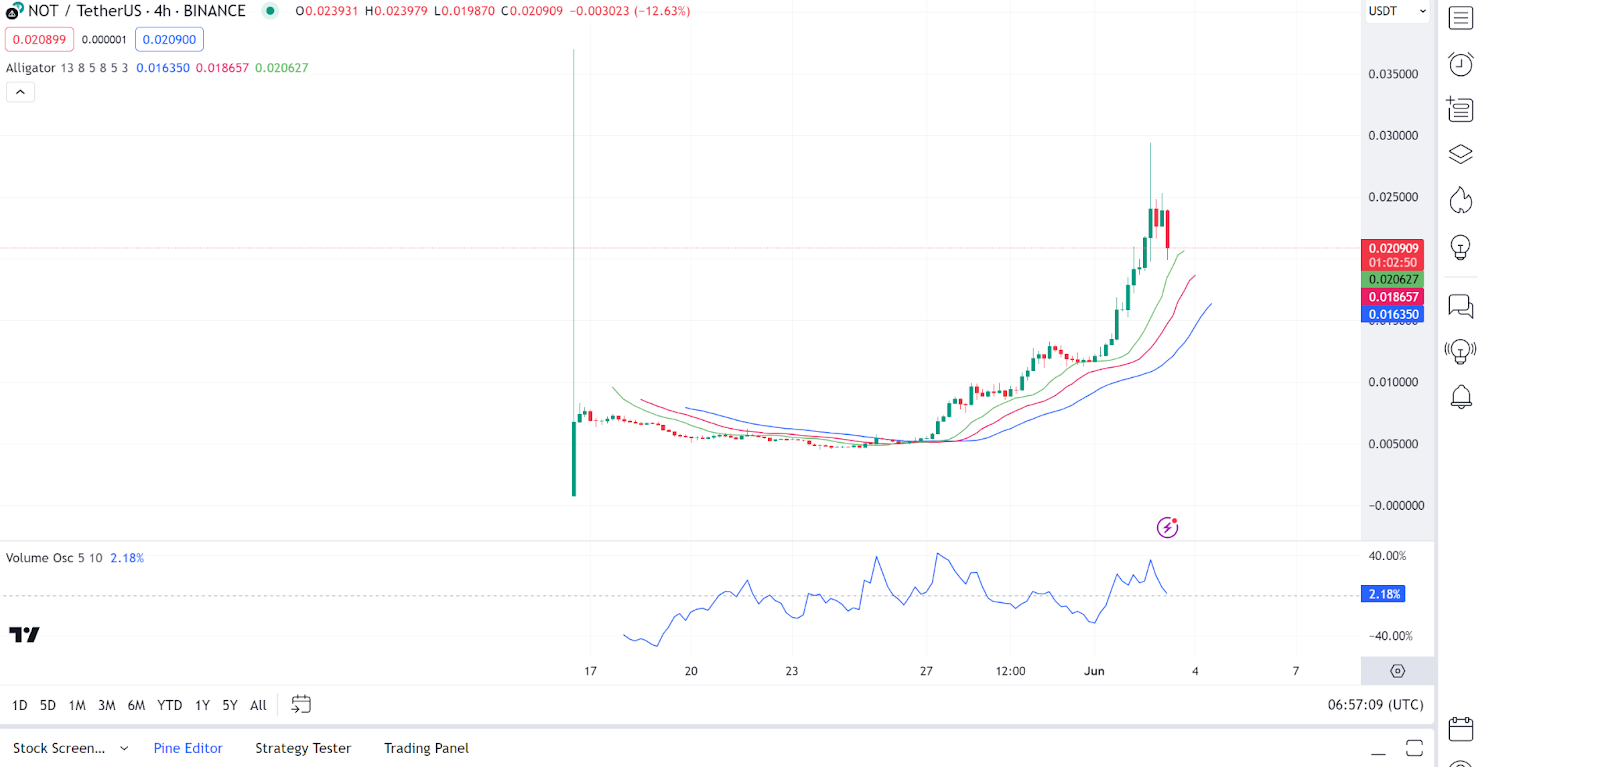
Task: Collapse the indicator legend chevron
Action: coord(20,92)
